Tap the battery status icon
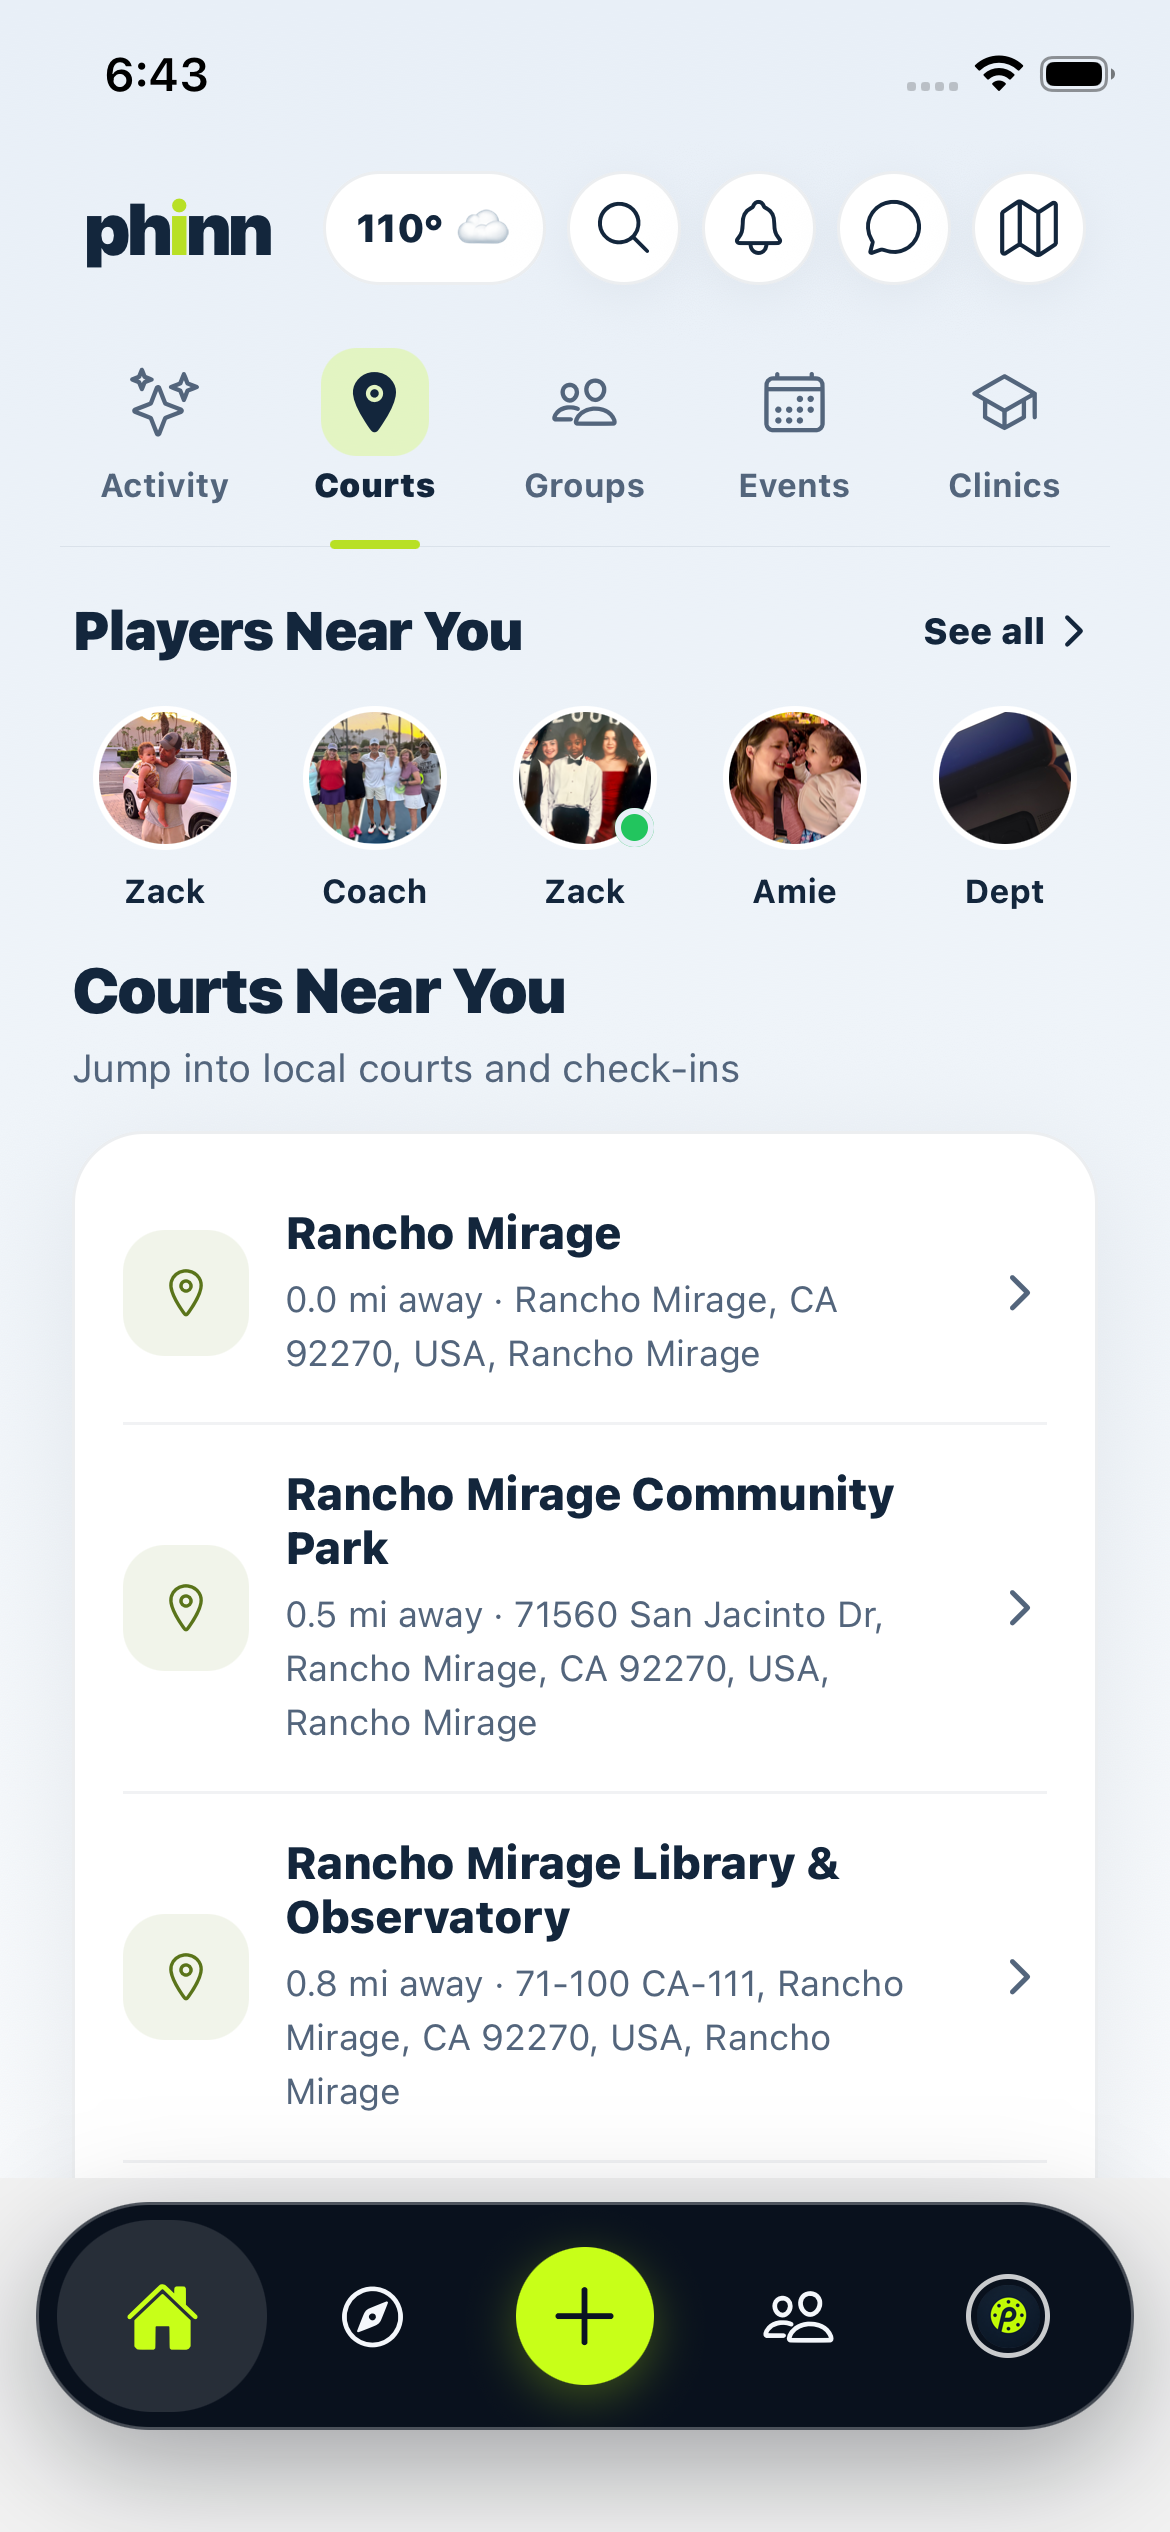1170x2532 pixels. pyautogui.click(x=1078, y=74)
